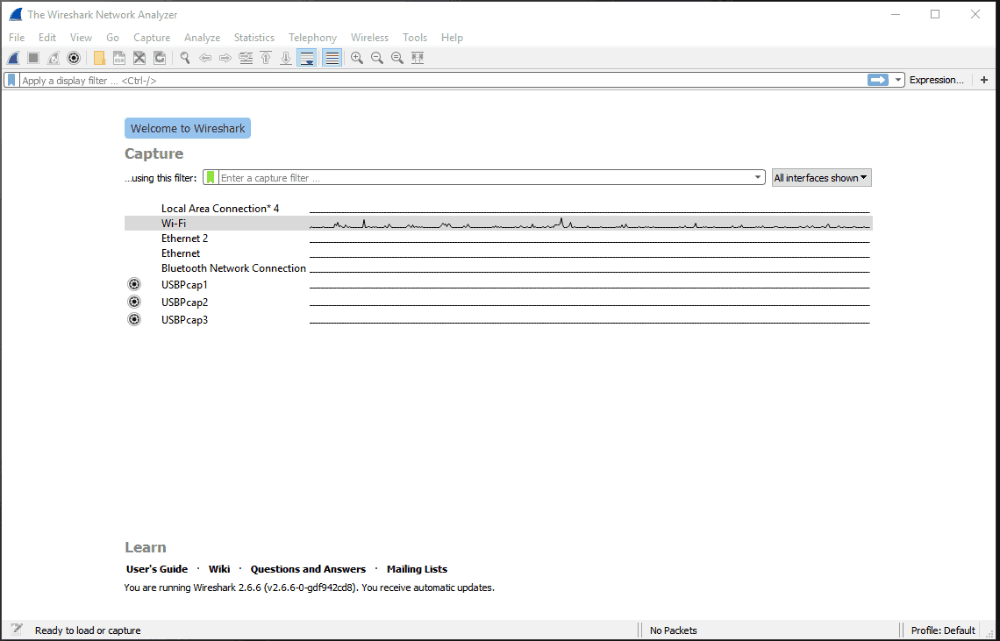Open the Help menu
The width and height of the screenshot is (1000, 641).
point(452,38)
